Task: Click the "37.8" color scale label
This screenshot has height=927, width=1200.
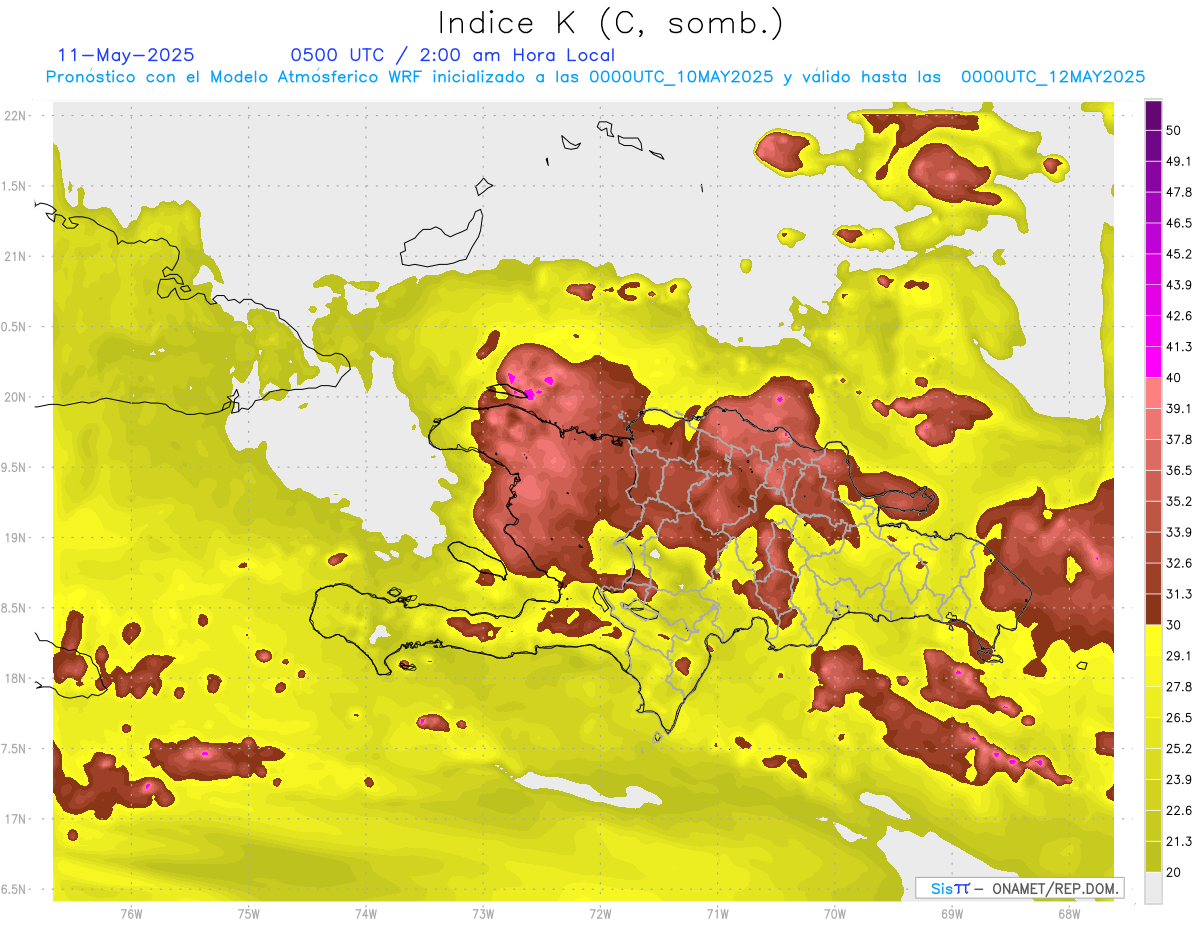Action: pos(1179,439)
